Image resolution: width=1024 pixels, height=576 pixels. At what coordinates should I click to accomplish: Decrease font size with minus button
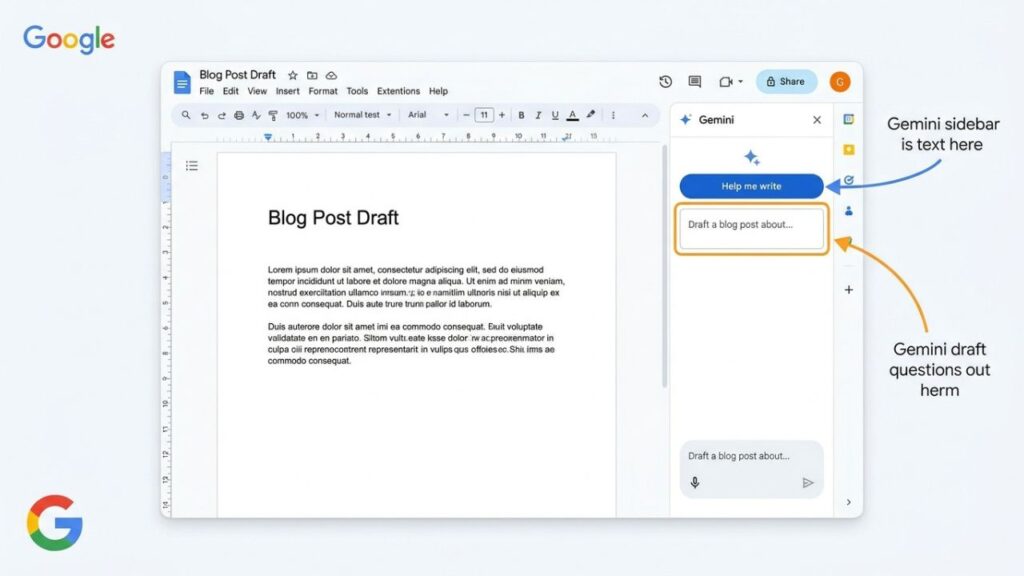pyautogui.click(x=466, y=115)
